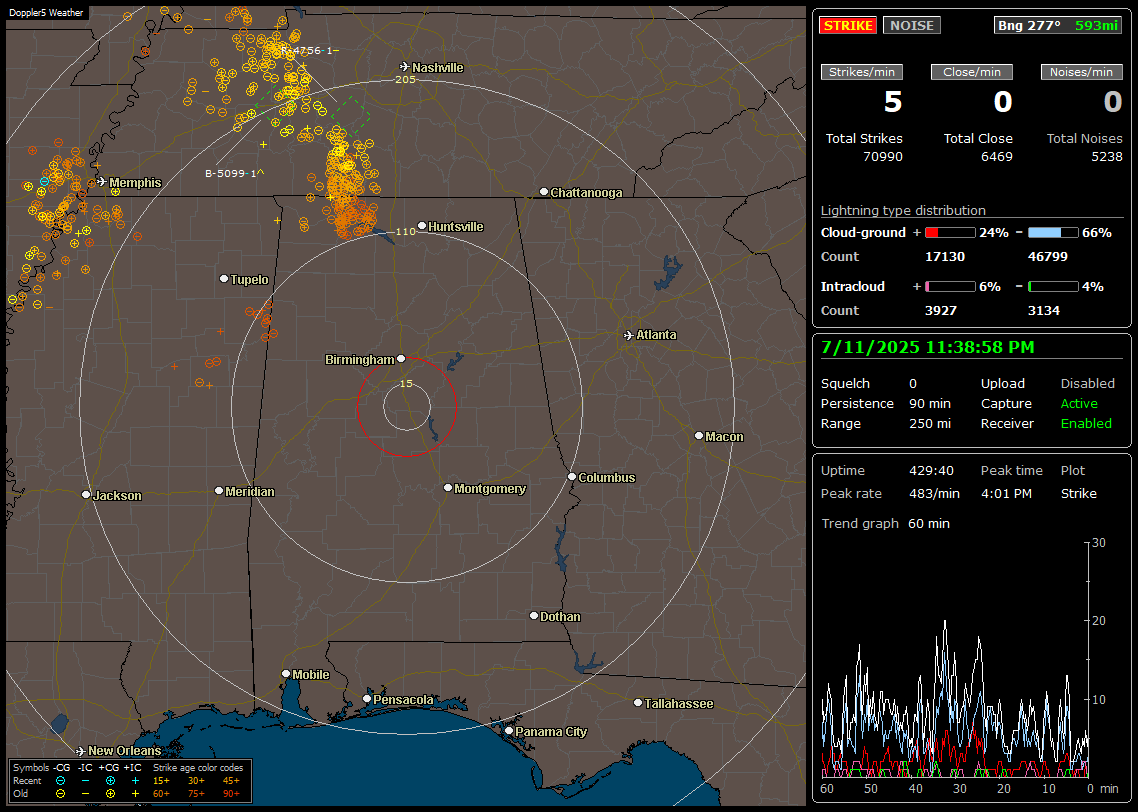This screenshot has height=812, width=1138.
Task: Select the Huntsville city marker dot
Action: (x=422, y=226)
